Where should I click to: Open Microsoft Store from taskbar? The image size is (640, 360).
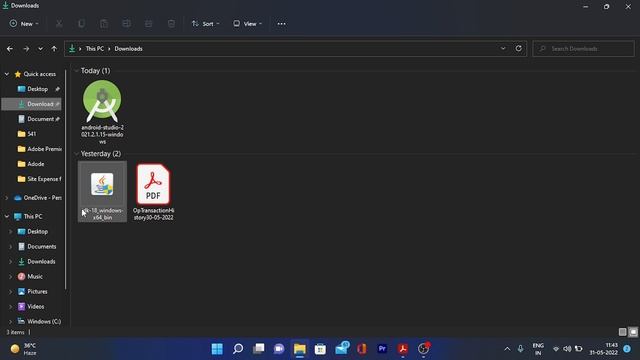pyautogui.click(x=320, y=349)
